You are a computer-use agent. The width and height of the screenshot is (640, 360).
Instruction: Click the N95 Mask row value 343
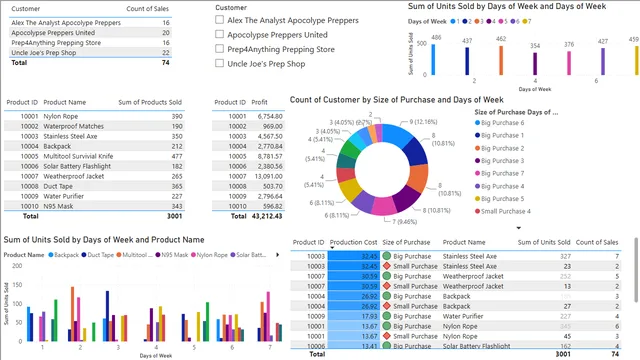pos(177,206)
